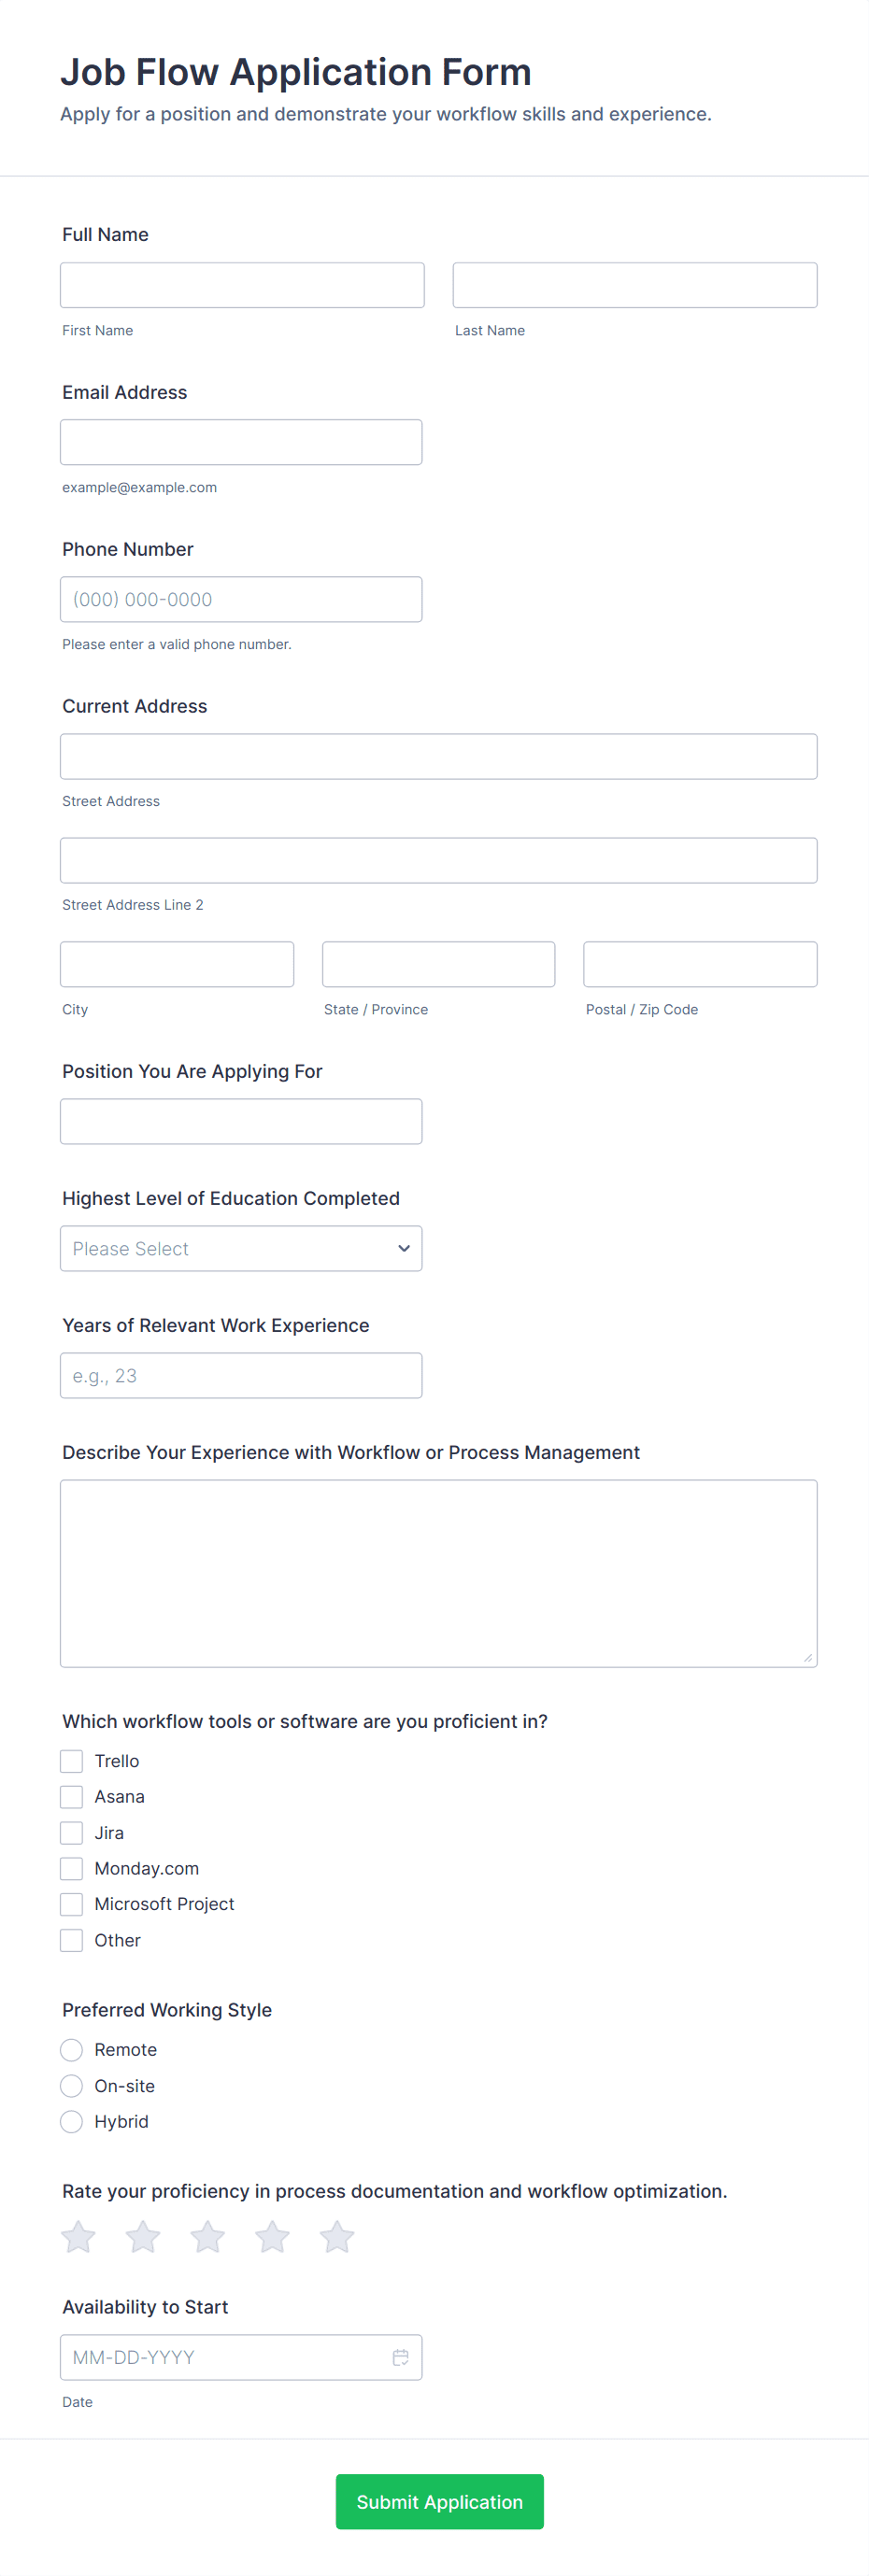Submit the application
The height and width of the screenshot is (2576, 869).
coord(439,2501)
